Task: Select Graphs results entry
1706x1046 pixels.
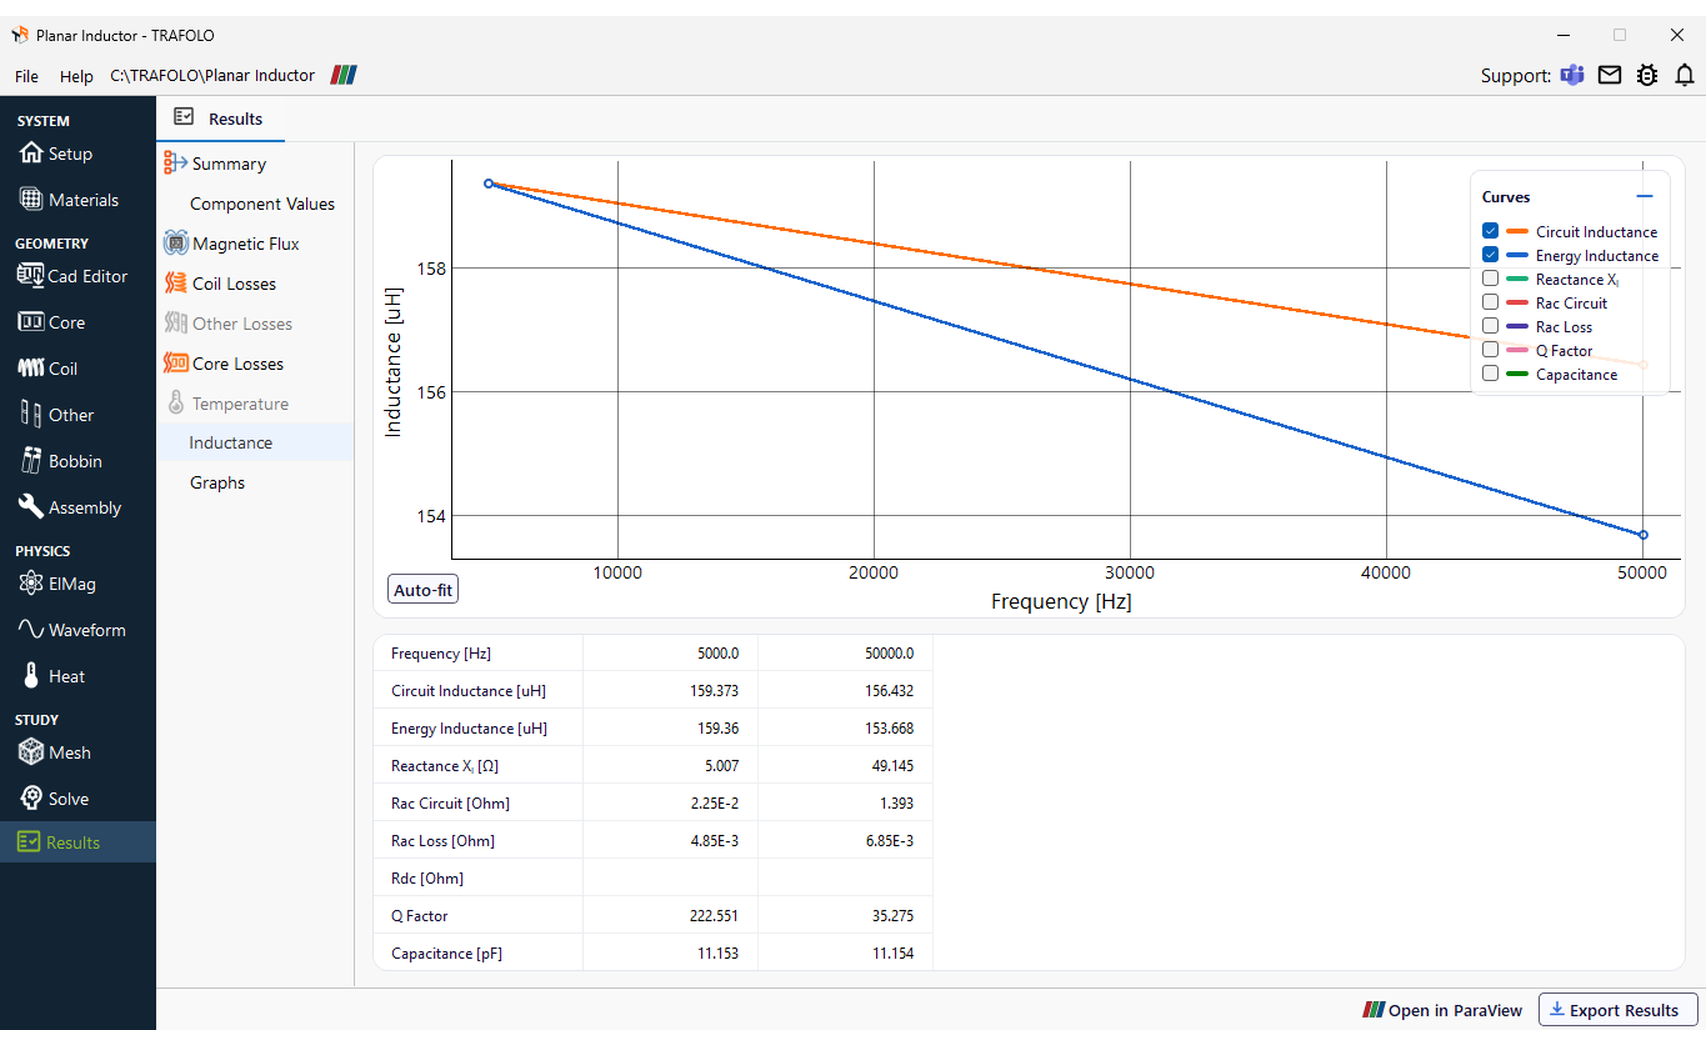Action: coord(217,482)
